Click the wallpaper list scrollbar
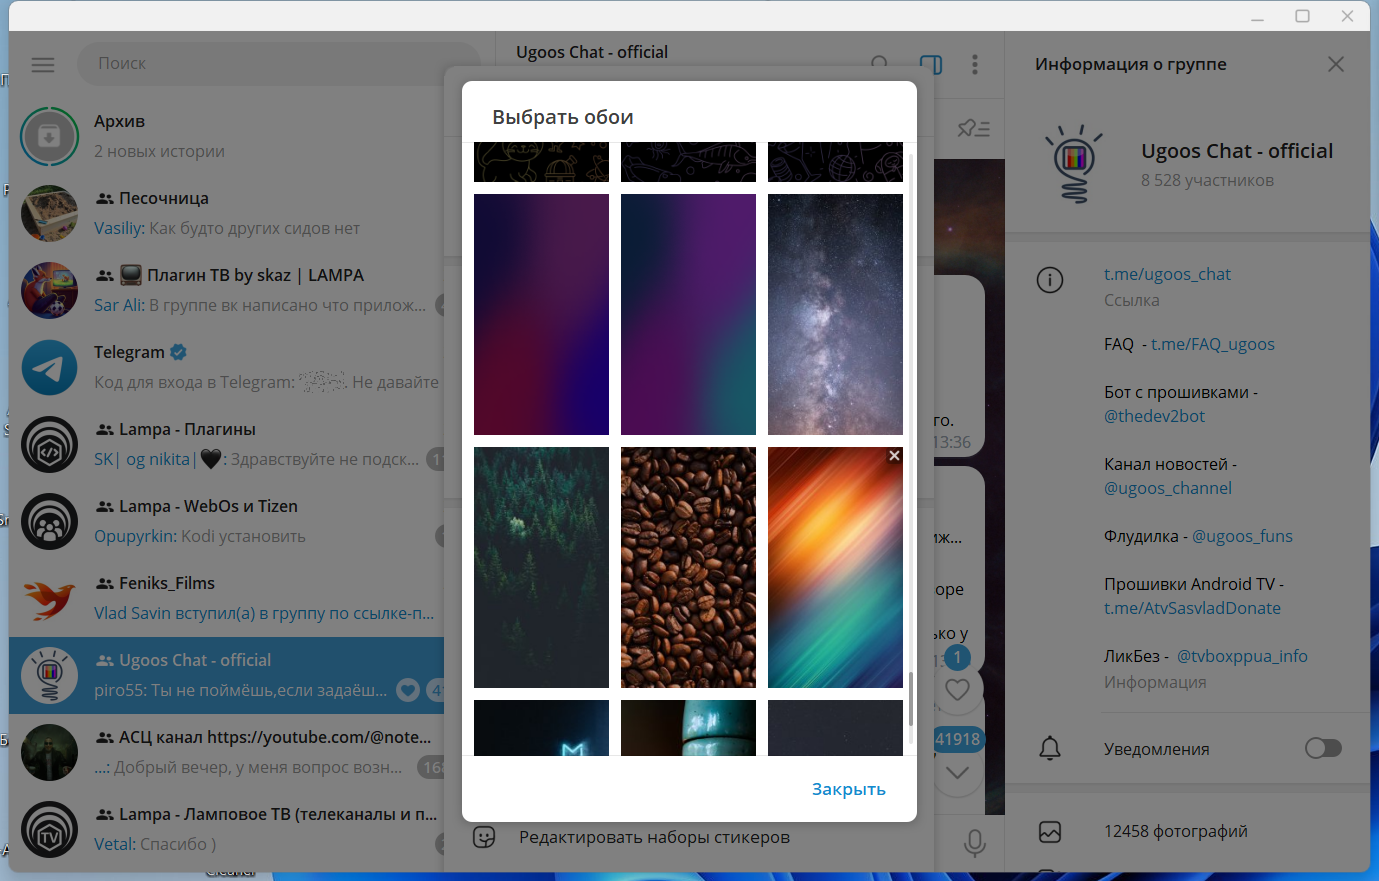The height and width of the screenshot is (881, 1379). [x=911, y=699]
